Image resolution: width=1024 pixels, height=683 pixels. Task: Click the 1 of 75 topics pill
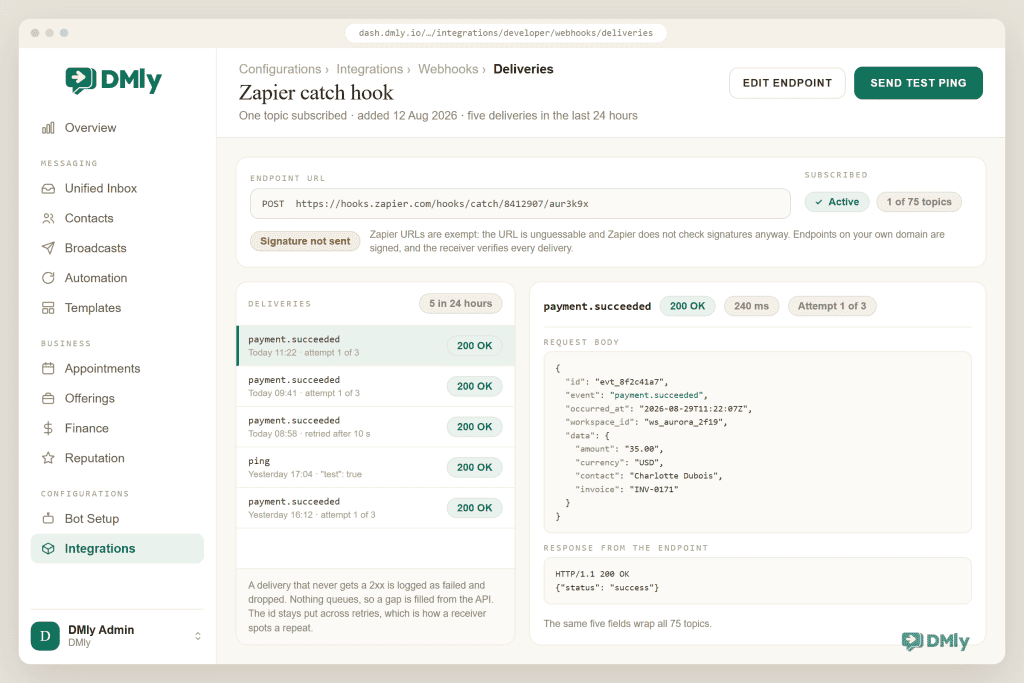919,202
